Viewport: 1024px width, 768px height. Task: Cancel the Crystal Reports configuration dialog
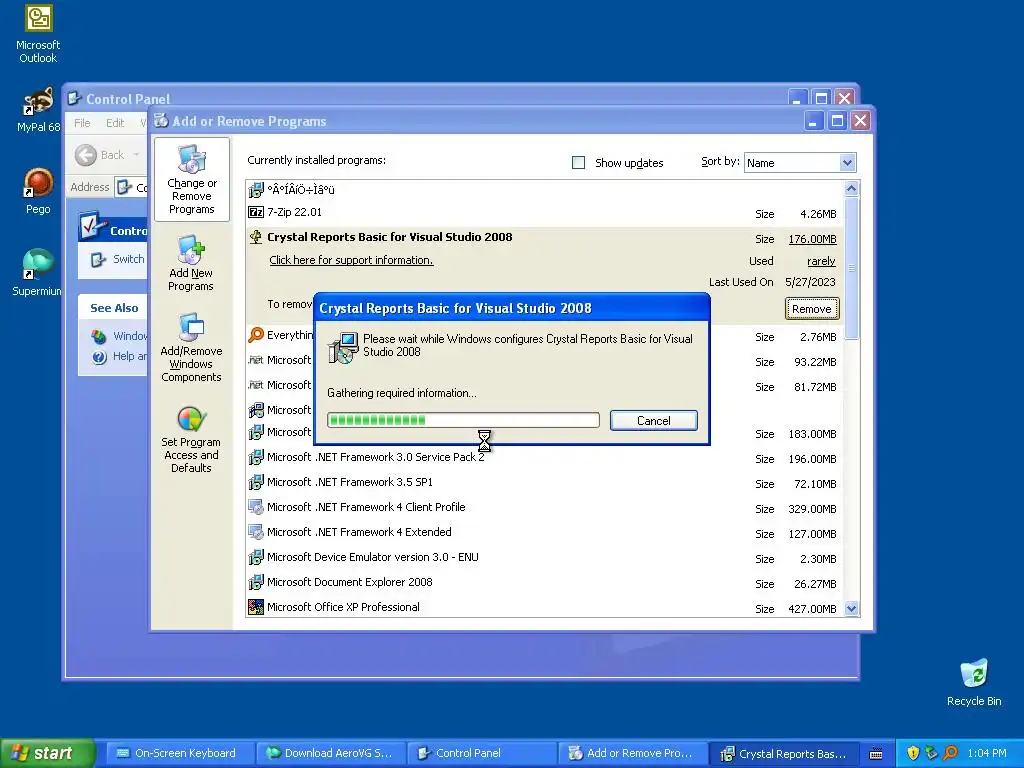point(654,421)
